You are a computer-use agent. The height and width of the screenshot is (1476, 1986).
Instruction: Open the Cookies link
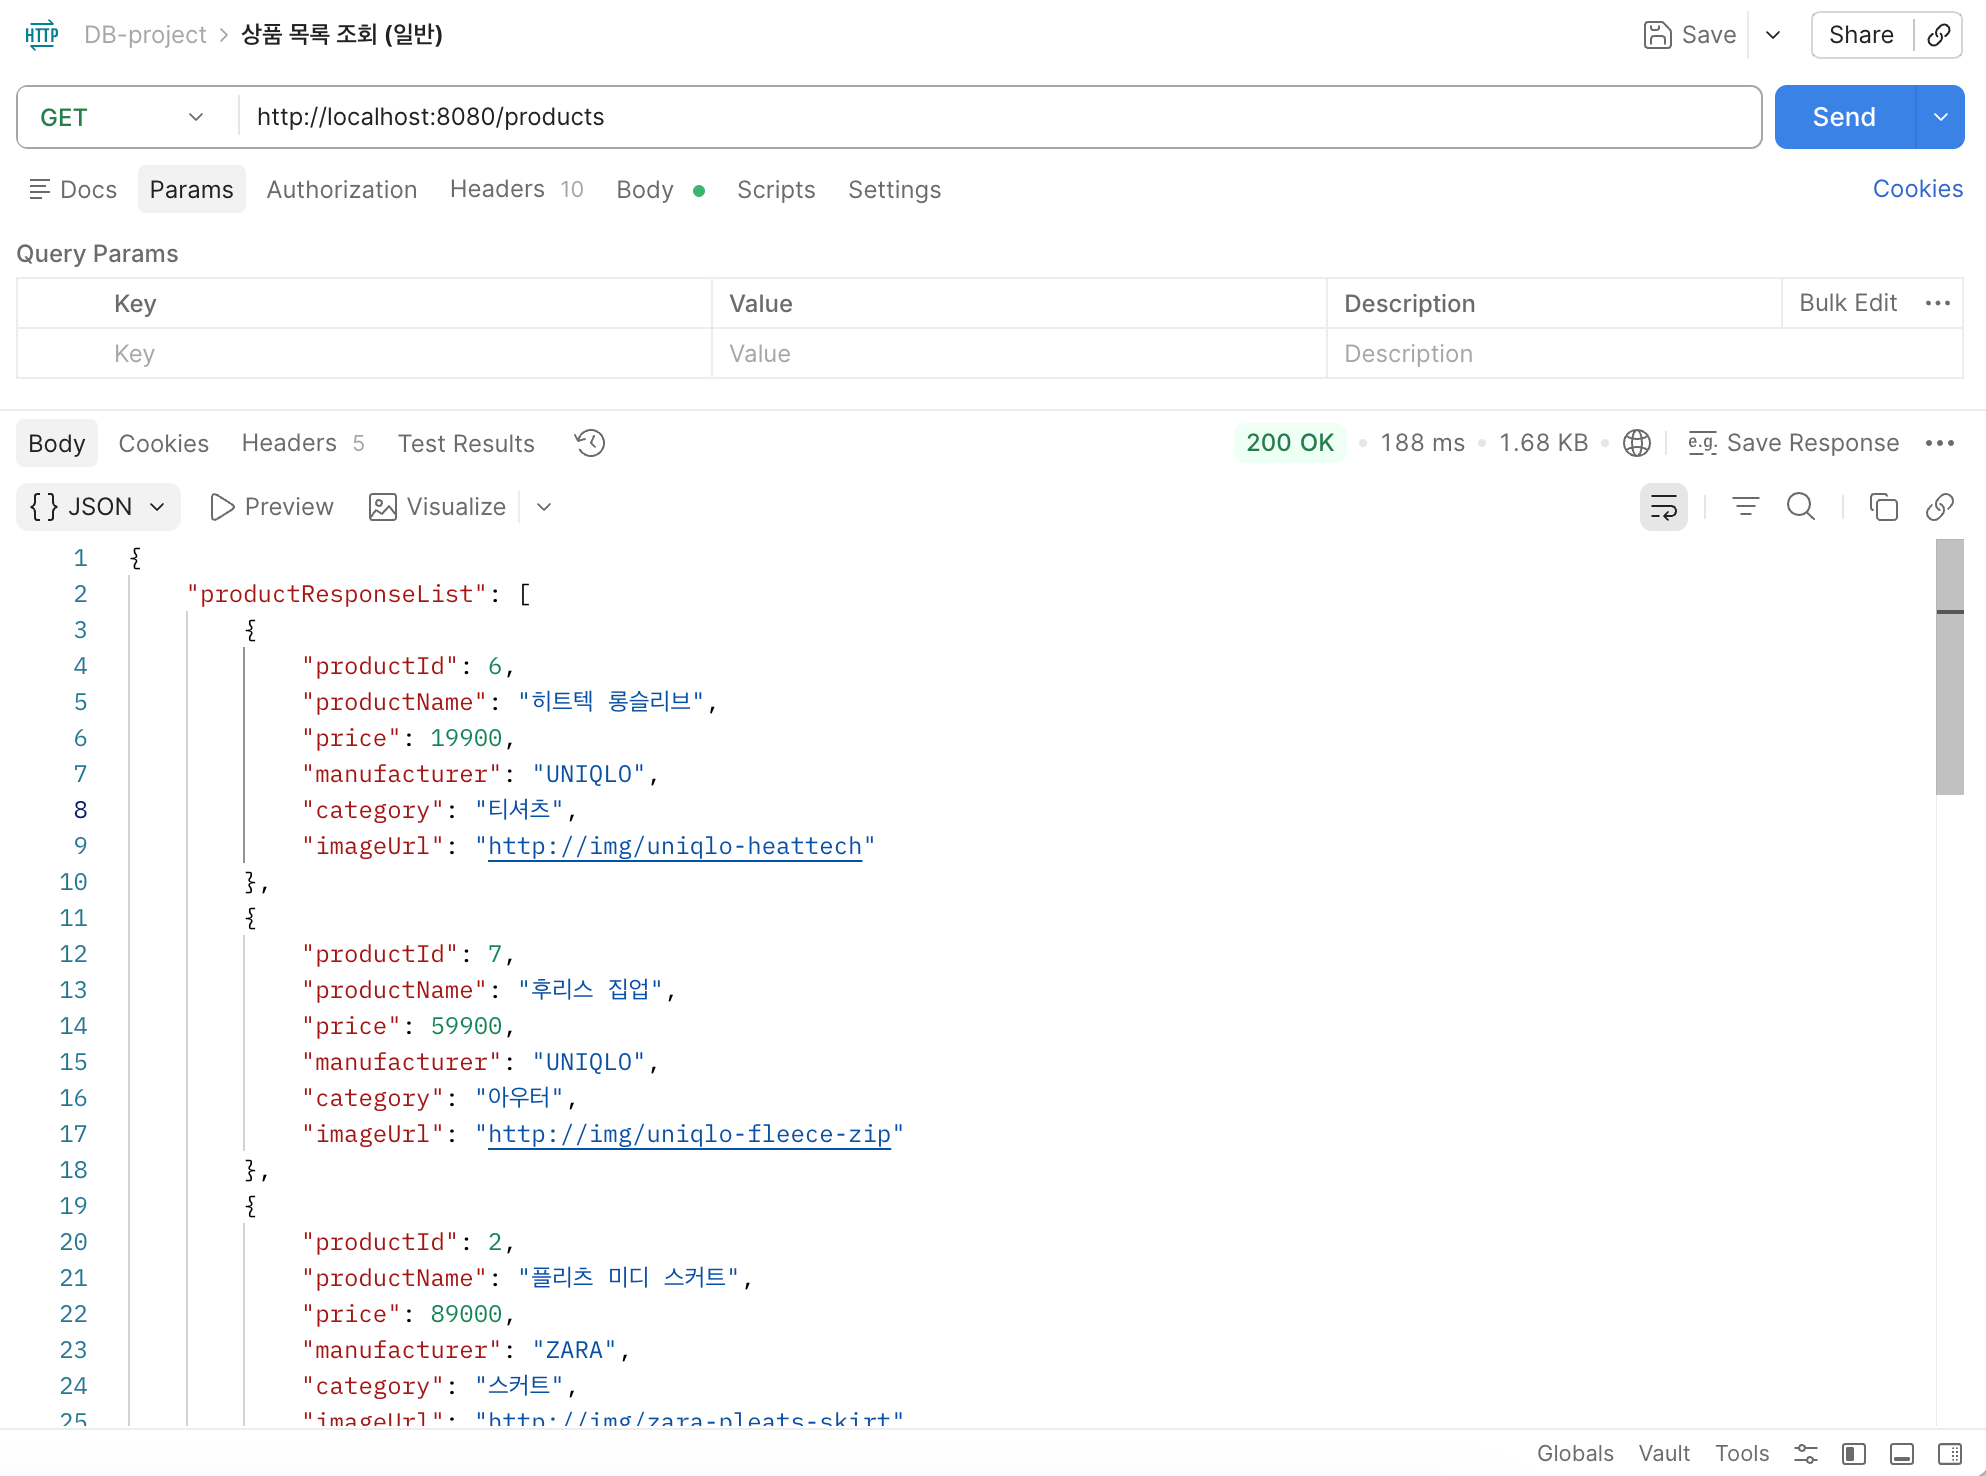click(x=1917, y=189)
